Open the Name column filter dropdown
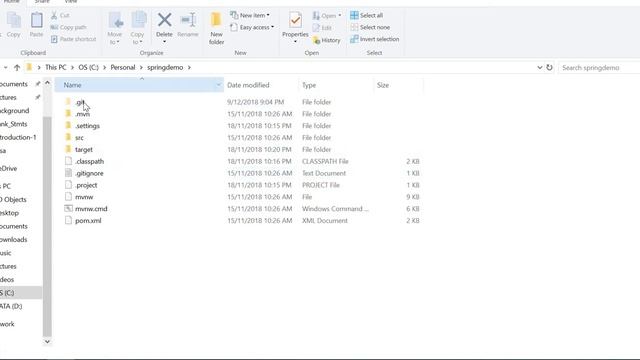The width and height of the screenshot is (640, 360). tap(219, 85)
